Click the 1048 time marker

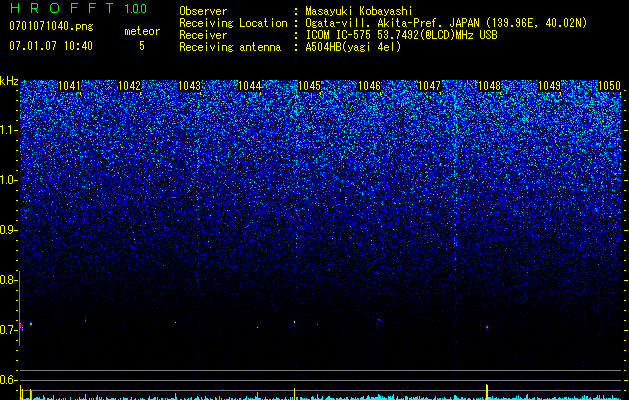489,86
